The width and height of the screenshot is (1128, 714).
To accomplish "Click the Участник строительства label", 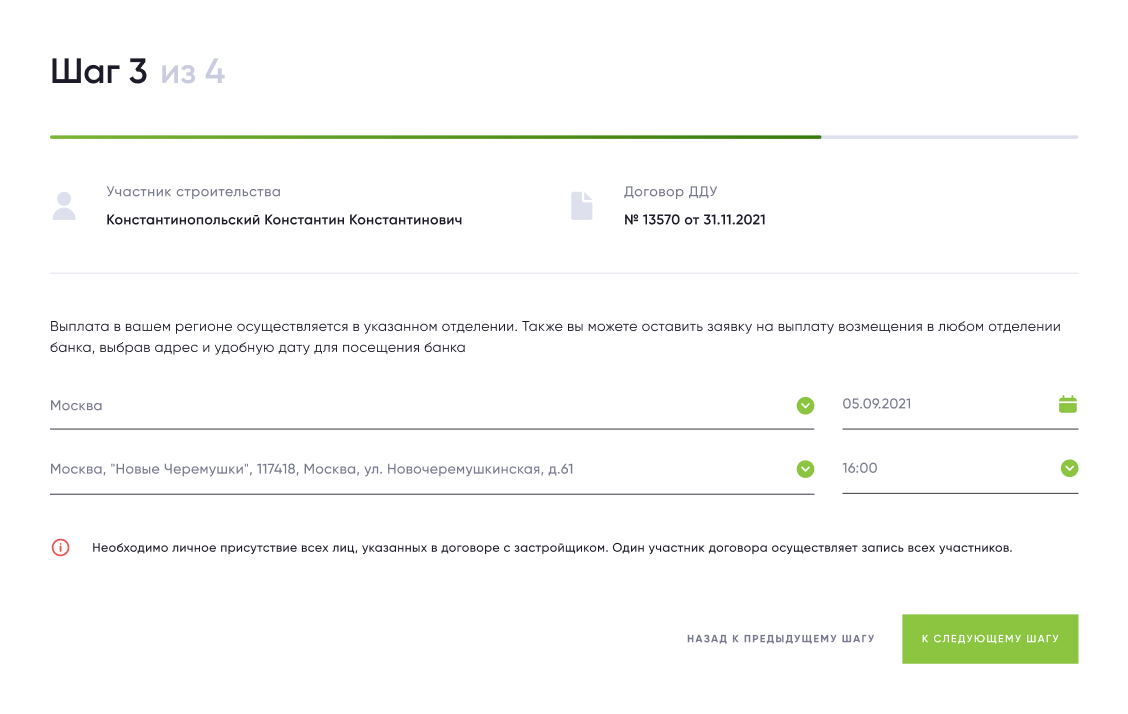I will pyautogui.click(x=193, y=192).
